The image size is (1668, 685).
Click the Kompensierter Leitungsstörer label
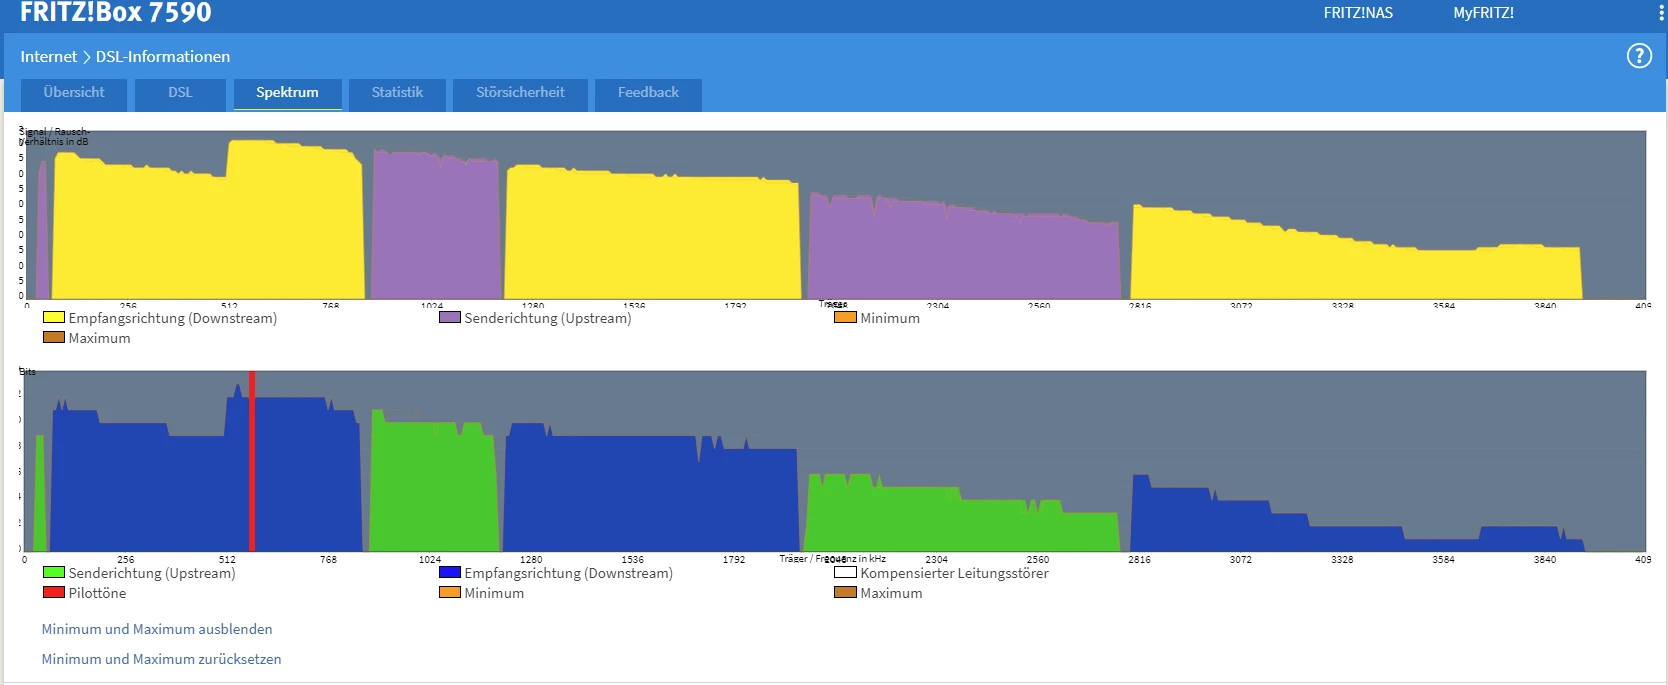coord(954,573)
